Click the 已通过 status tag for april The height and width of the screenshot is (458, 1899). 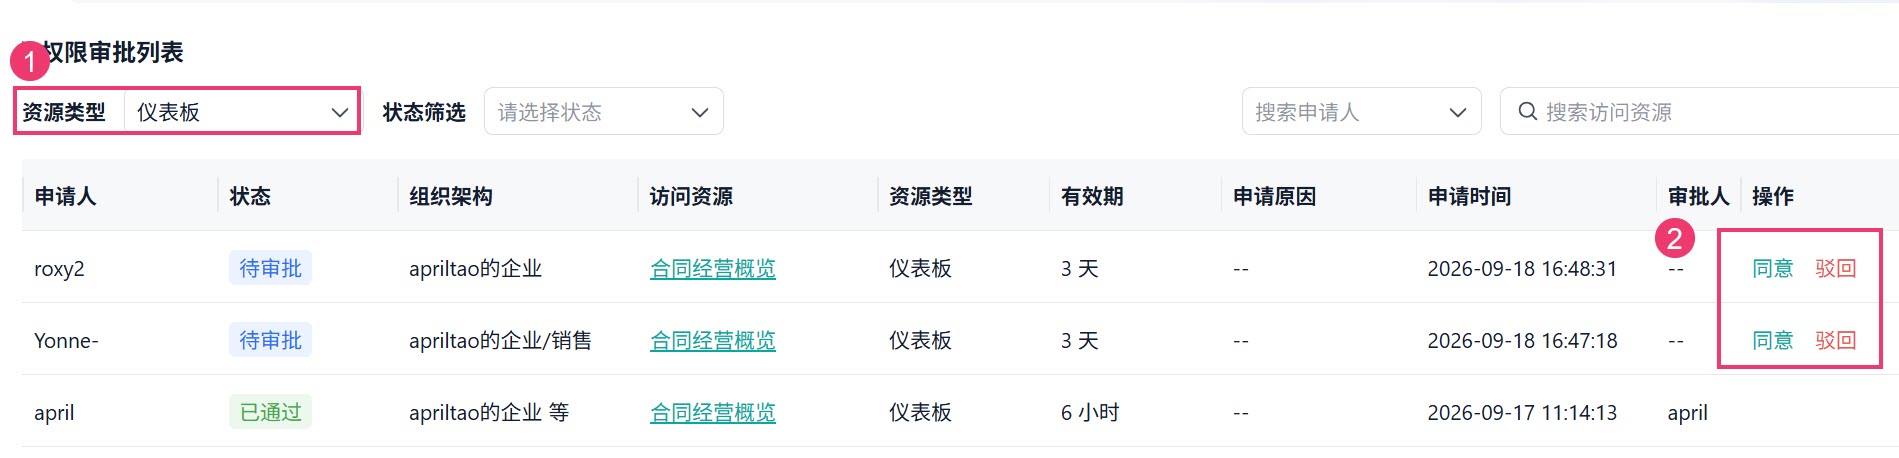(270, 412)
